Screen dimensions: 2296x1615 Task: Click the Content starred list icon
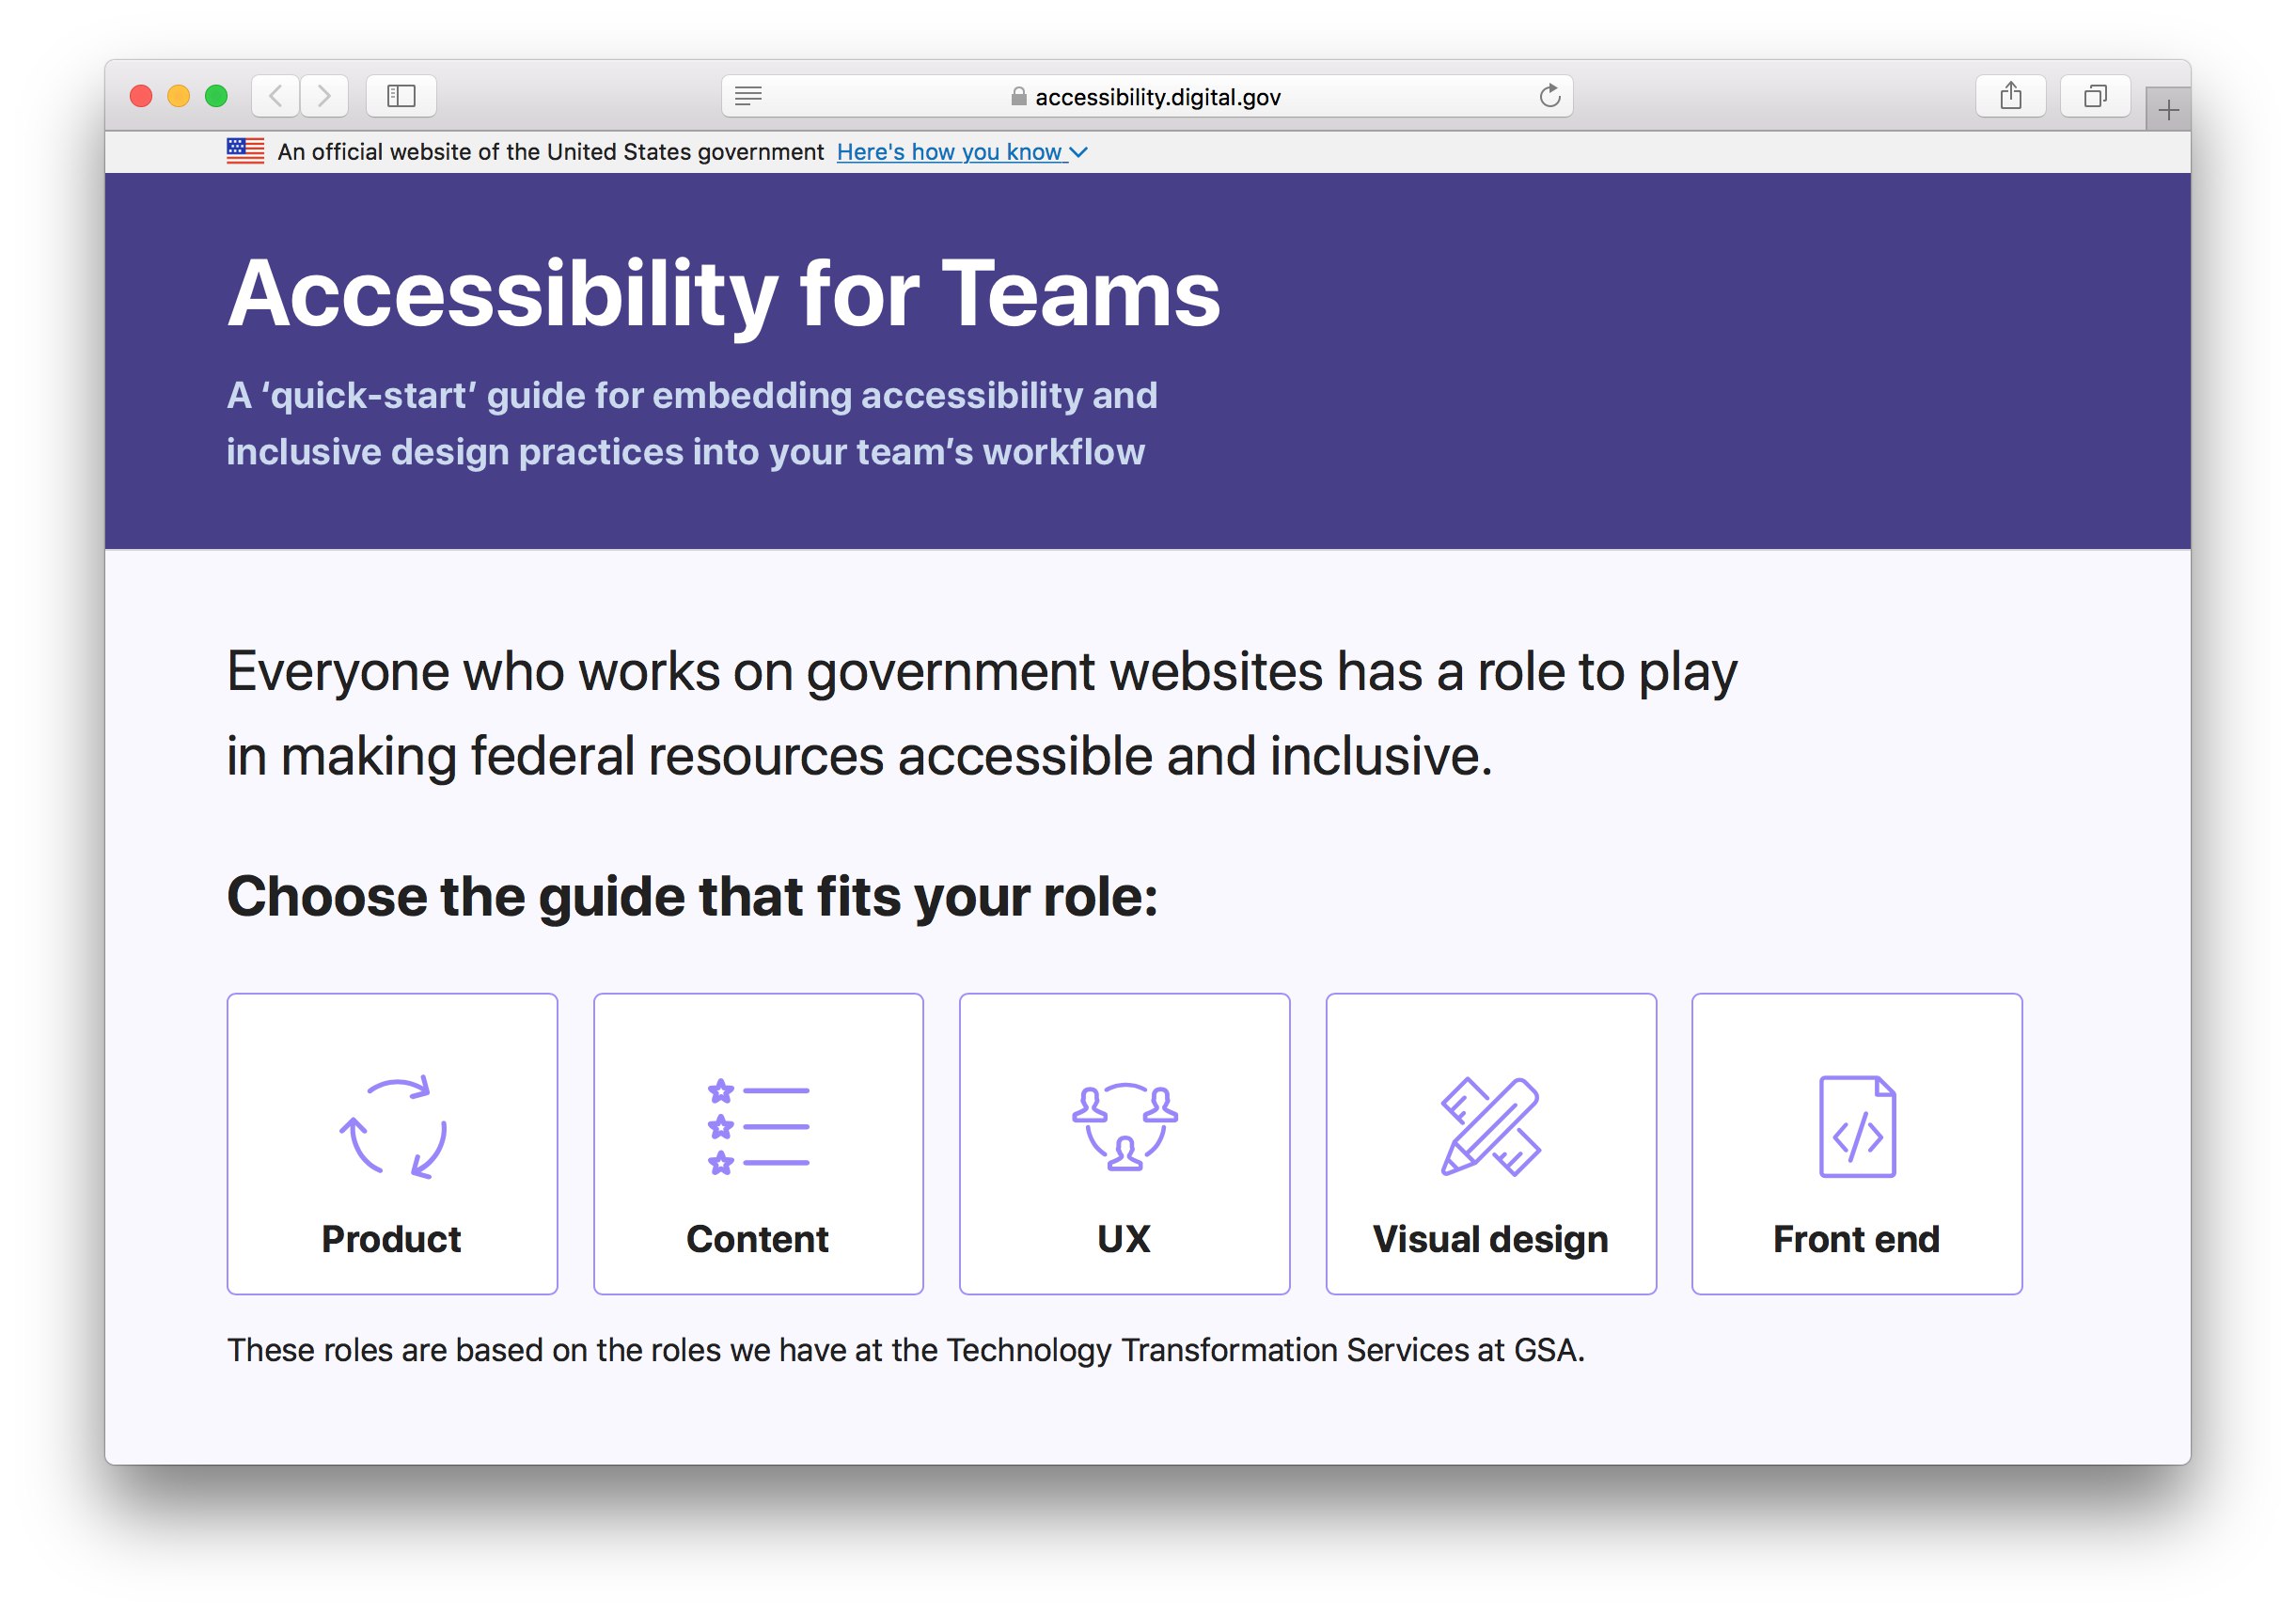(758, 1127)
